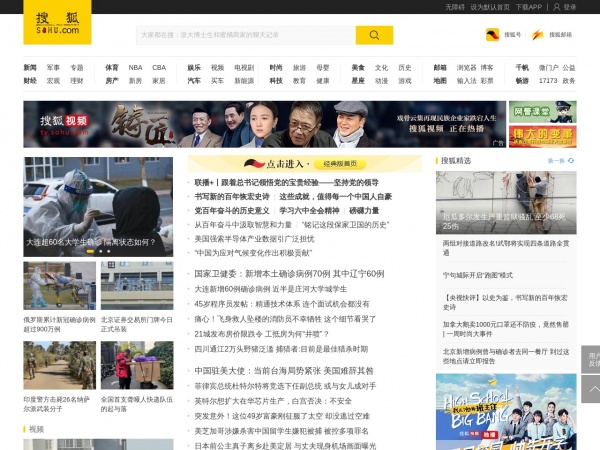Click the 视频 section heading

coord(36,429)
